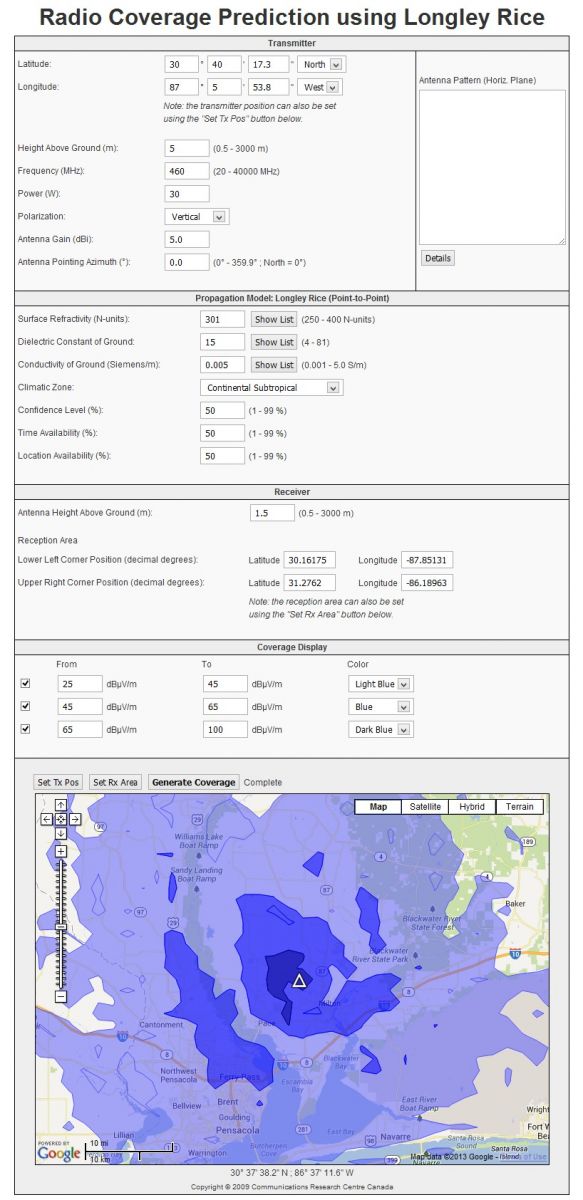Zoom in the map with plus button
583x1200 pixels.
point(60,852)
